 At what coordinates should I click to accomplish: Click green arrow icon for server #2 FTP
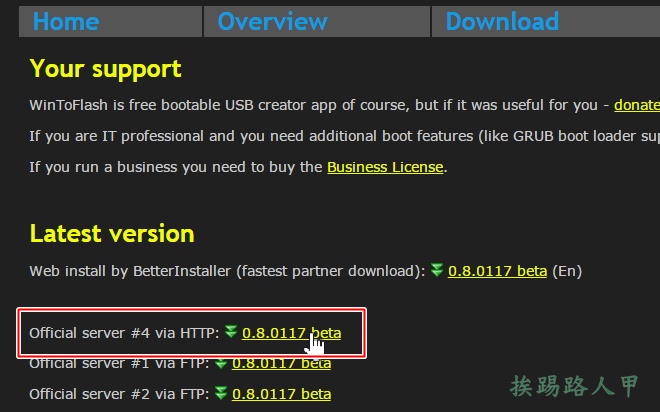pyautogui.click(x=221, y=394)
